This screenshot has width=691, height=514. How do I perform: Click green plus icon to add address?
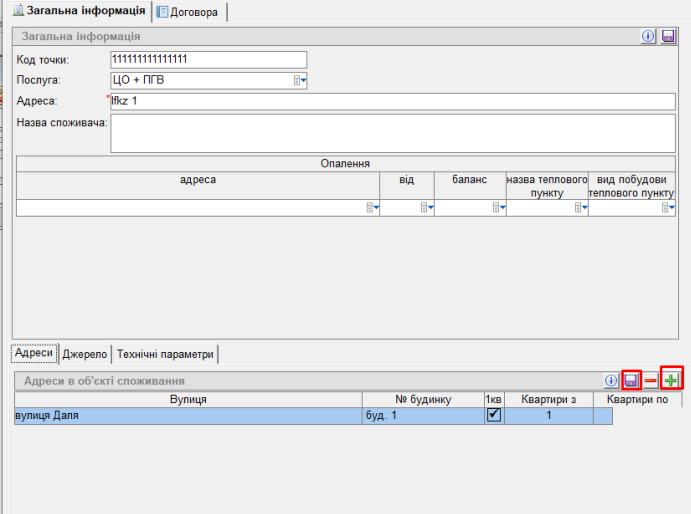pyautogui.click(x=671, y=380)
